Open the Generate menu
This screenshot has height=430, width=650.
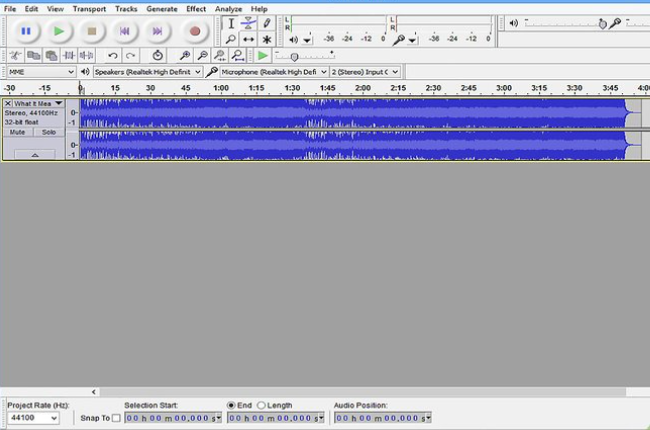pos(162,8)
